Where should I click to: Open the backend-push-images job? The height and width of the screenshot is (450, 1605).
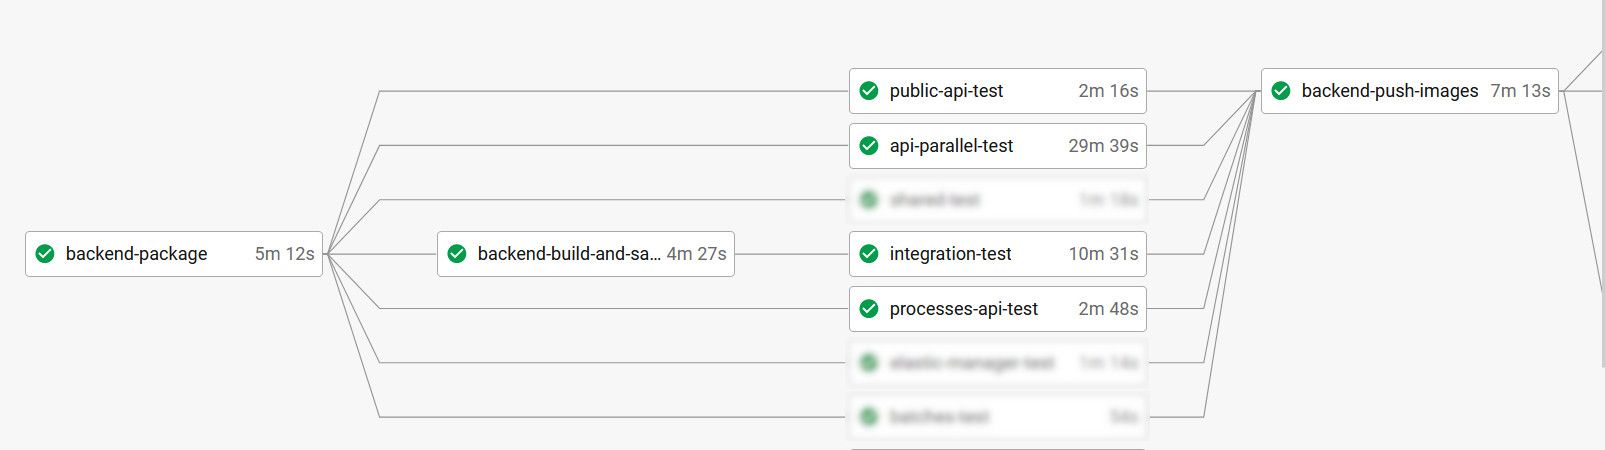point(1389,91)
